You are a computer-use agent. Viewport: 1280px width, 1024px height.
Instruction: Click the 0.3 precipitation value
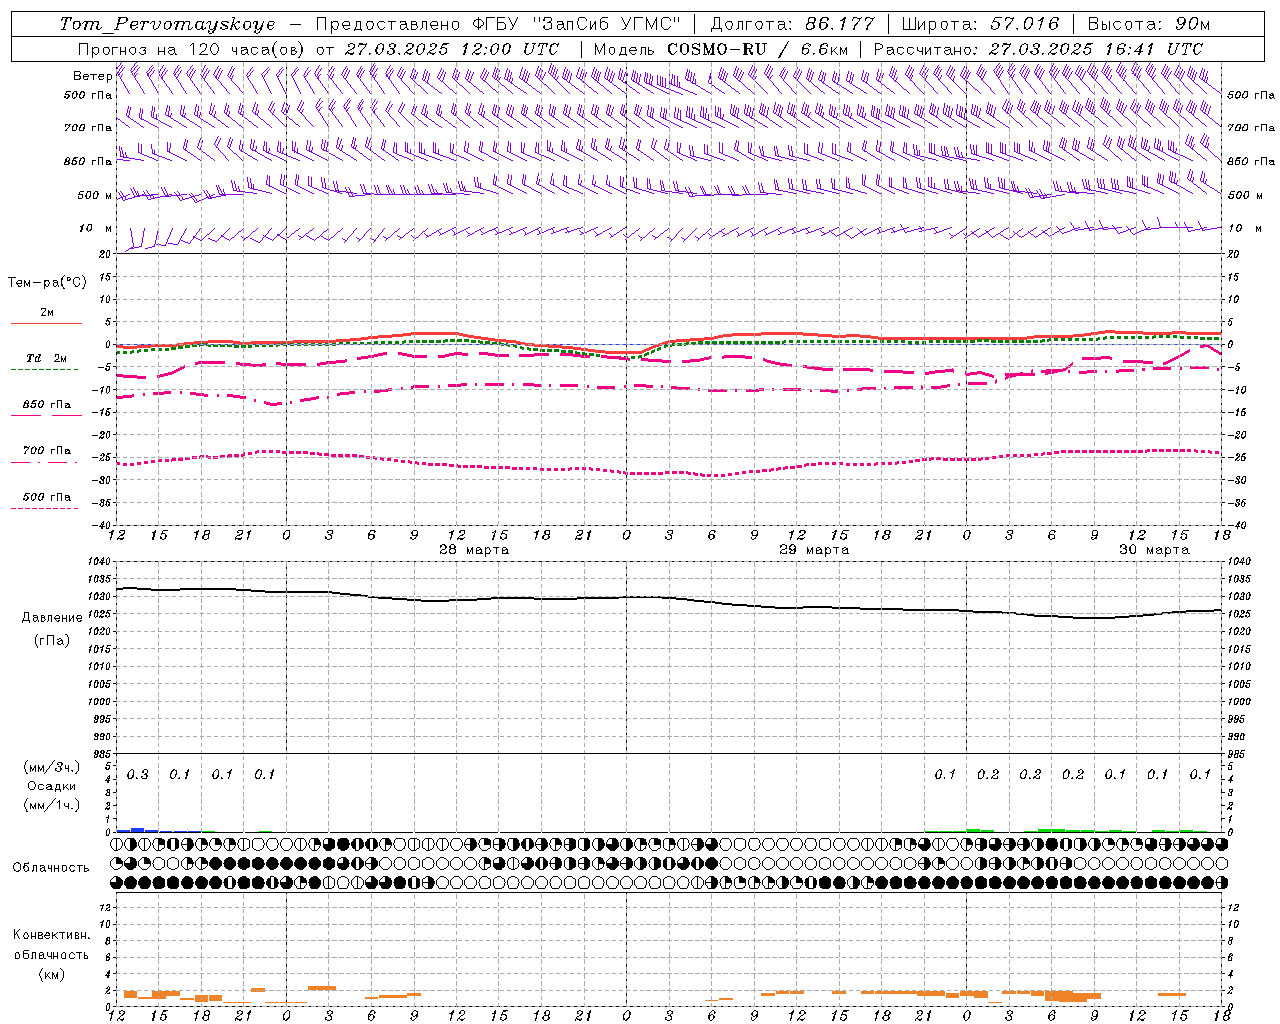[x=138, y=775]
